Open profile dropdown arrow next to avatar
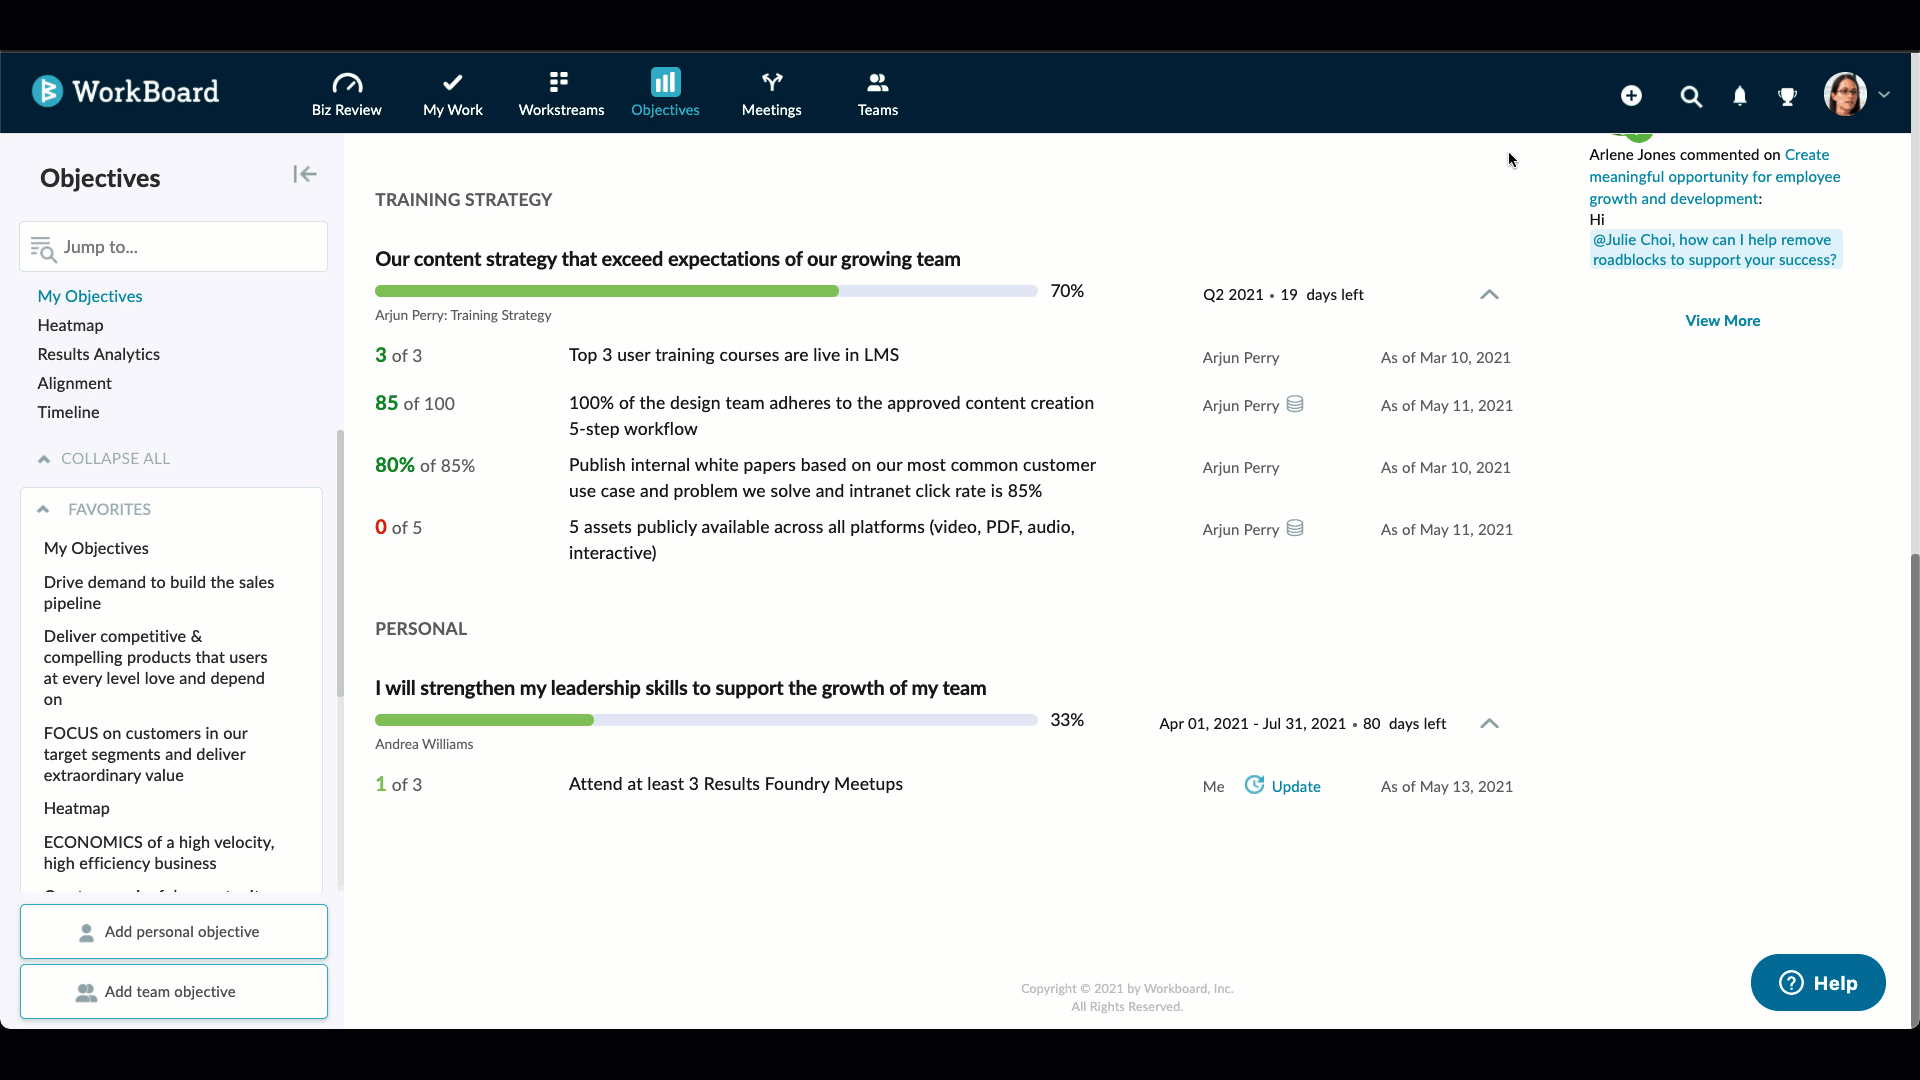Image resolution: width=1920 pixels, height=1080 pixels. click(x=1884, y=94)
